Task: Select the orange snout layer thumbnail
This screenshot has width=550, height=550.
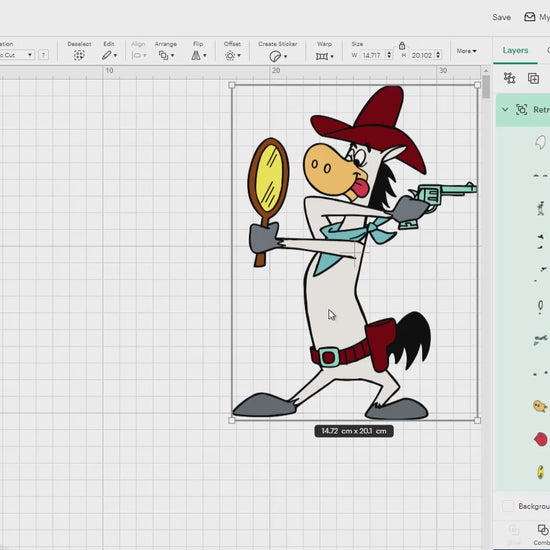Action: tap(540, 406)
